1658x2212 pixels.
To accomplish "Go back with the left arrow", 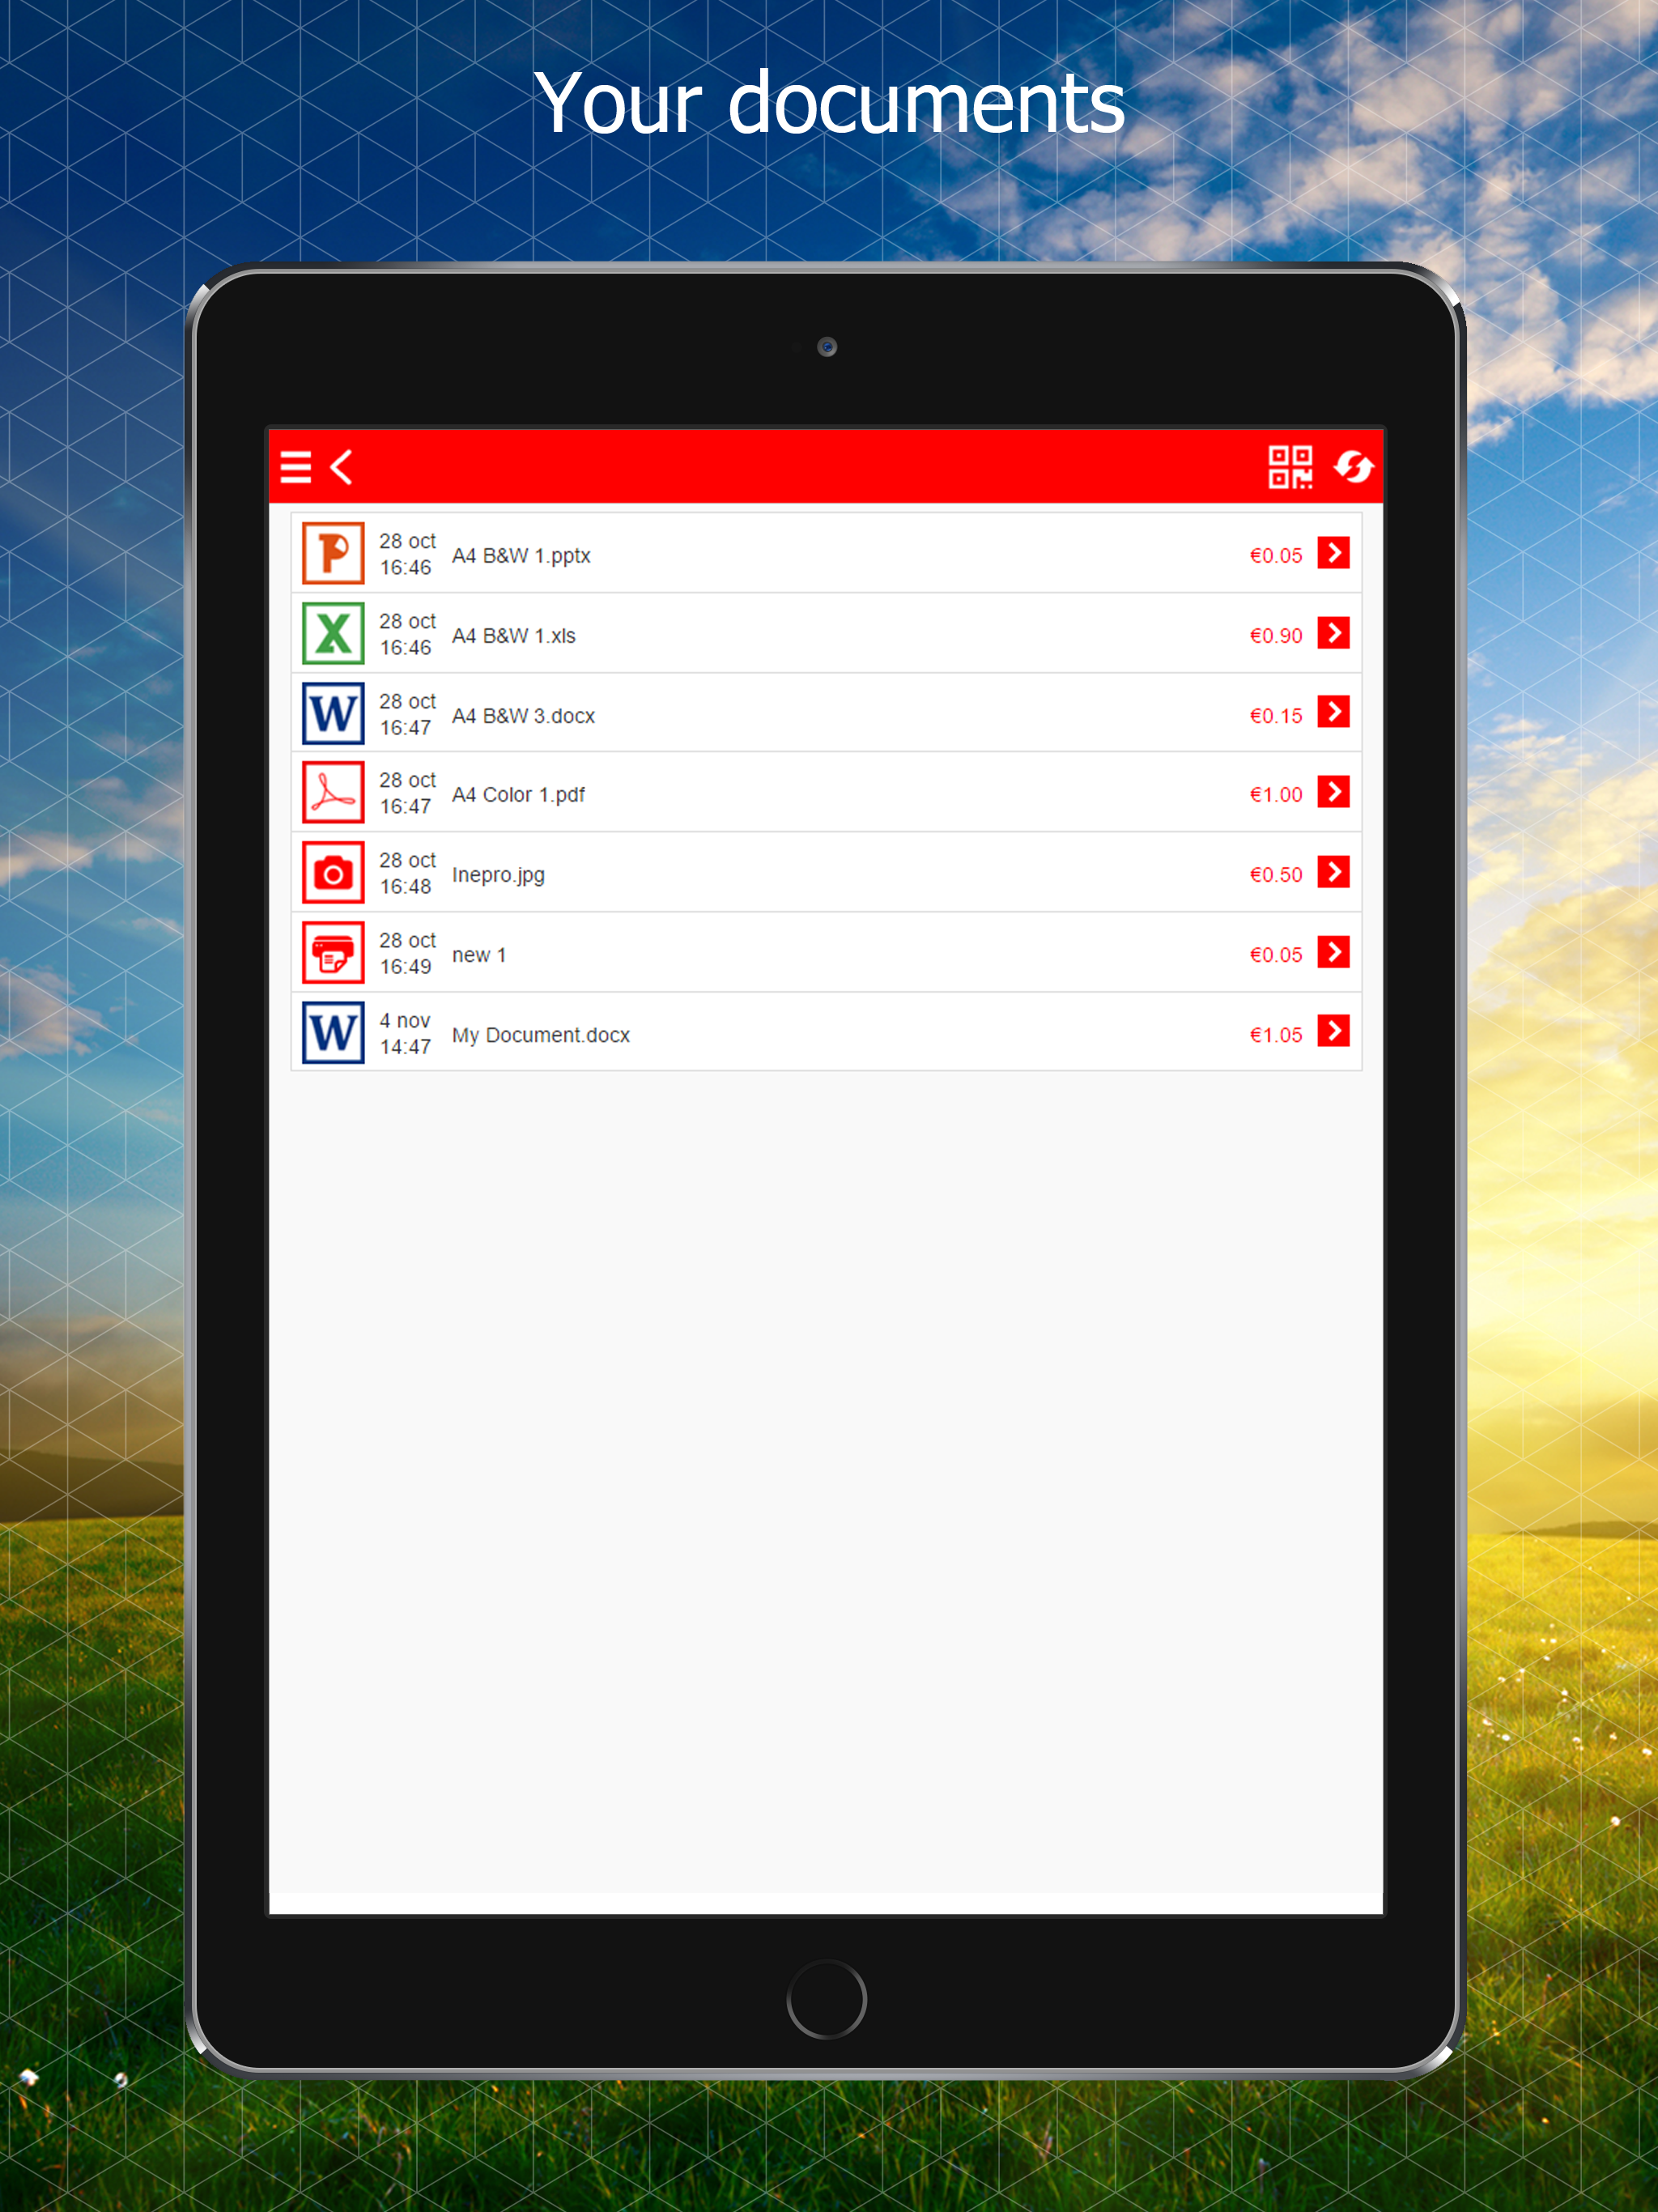I will click(x=342, y=467).
